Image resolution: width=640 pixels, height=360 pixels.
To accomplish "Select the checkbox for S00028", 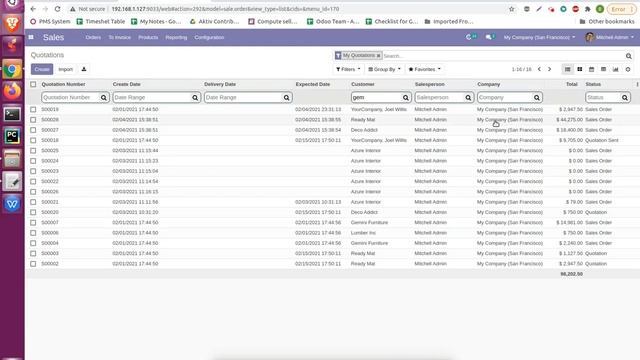I will [33, 120].
